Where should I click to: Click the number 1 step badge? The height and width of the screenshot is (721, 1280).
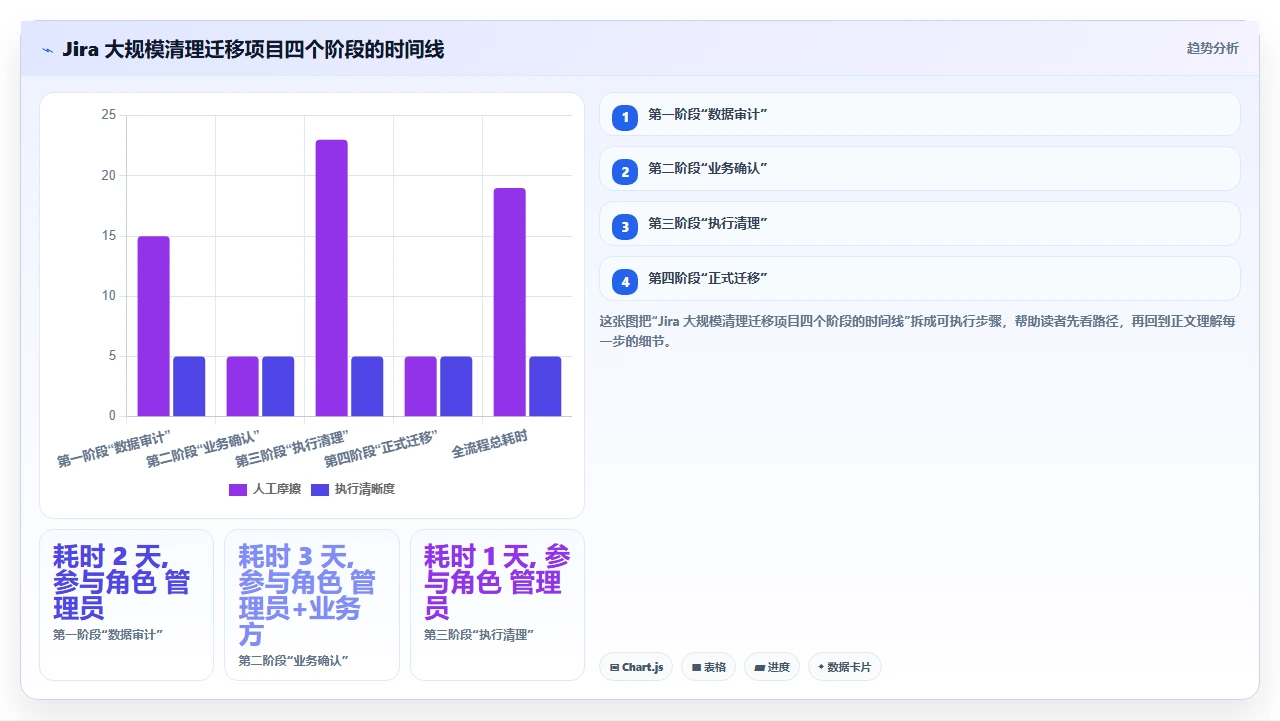click(x=625, y=117)
